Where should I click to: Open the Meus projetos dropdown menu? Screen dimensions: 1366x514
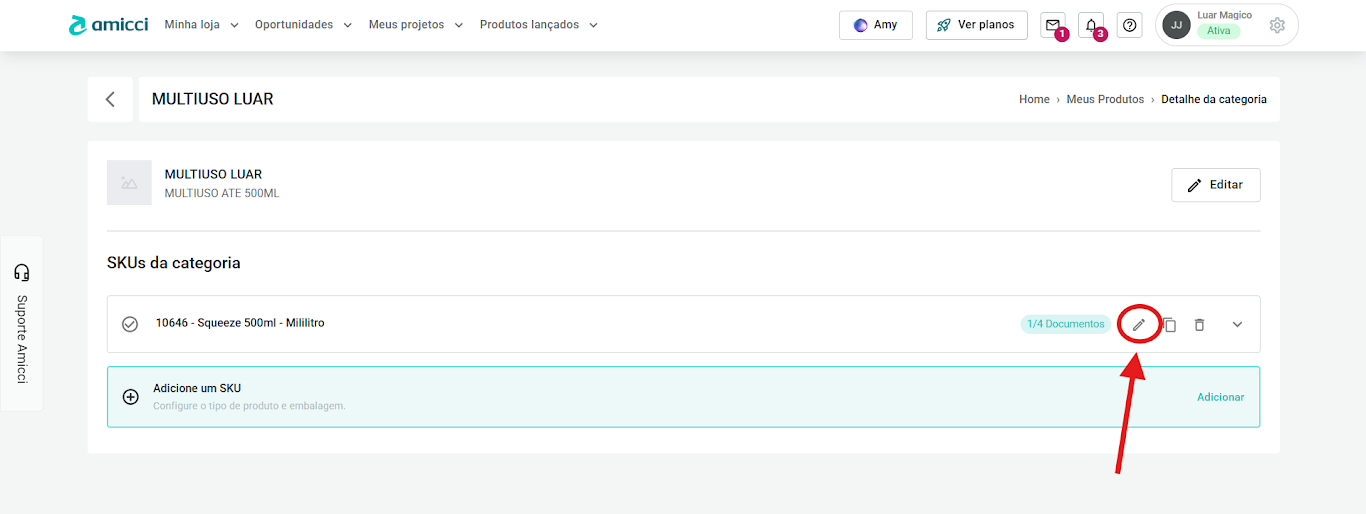point(416,25)
